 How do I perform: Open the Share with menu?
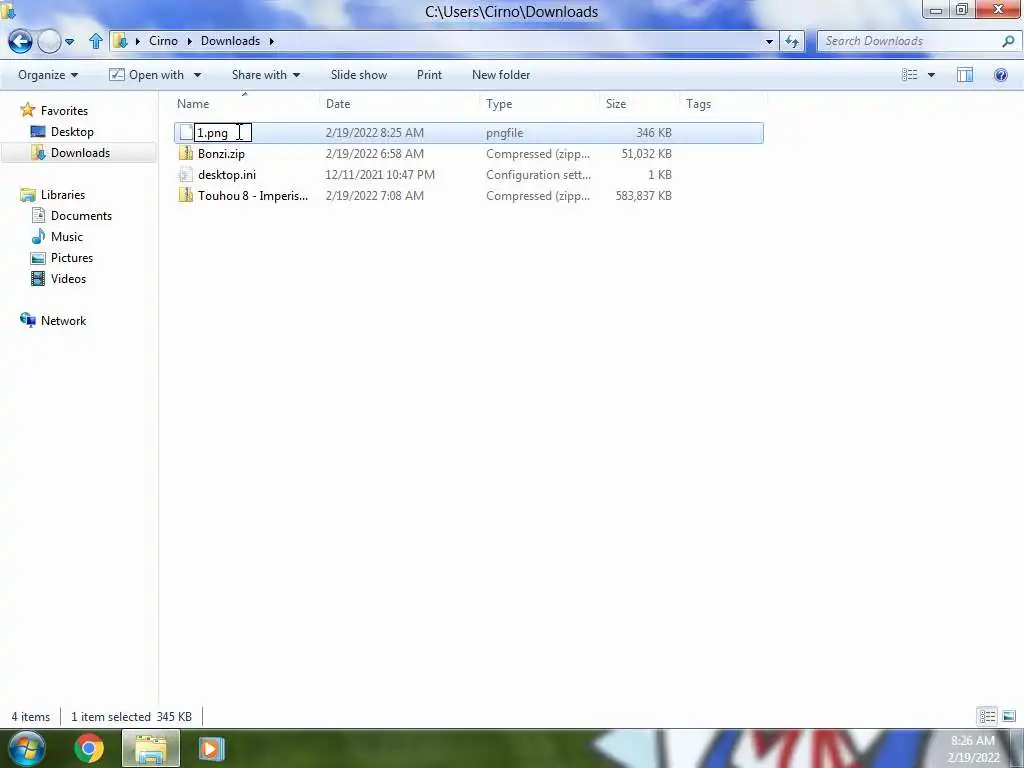[265, 75]
